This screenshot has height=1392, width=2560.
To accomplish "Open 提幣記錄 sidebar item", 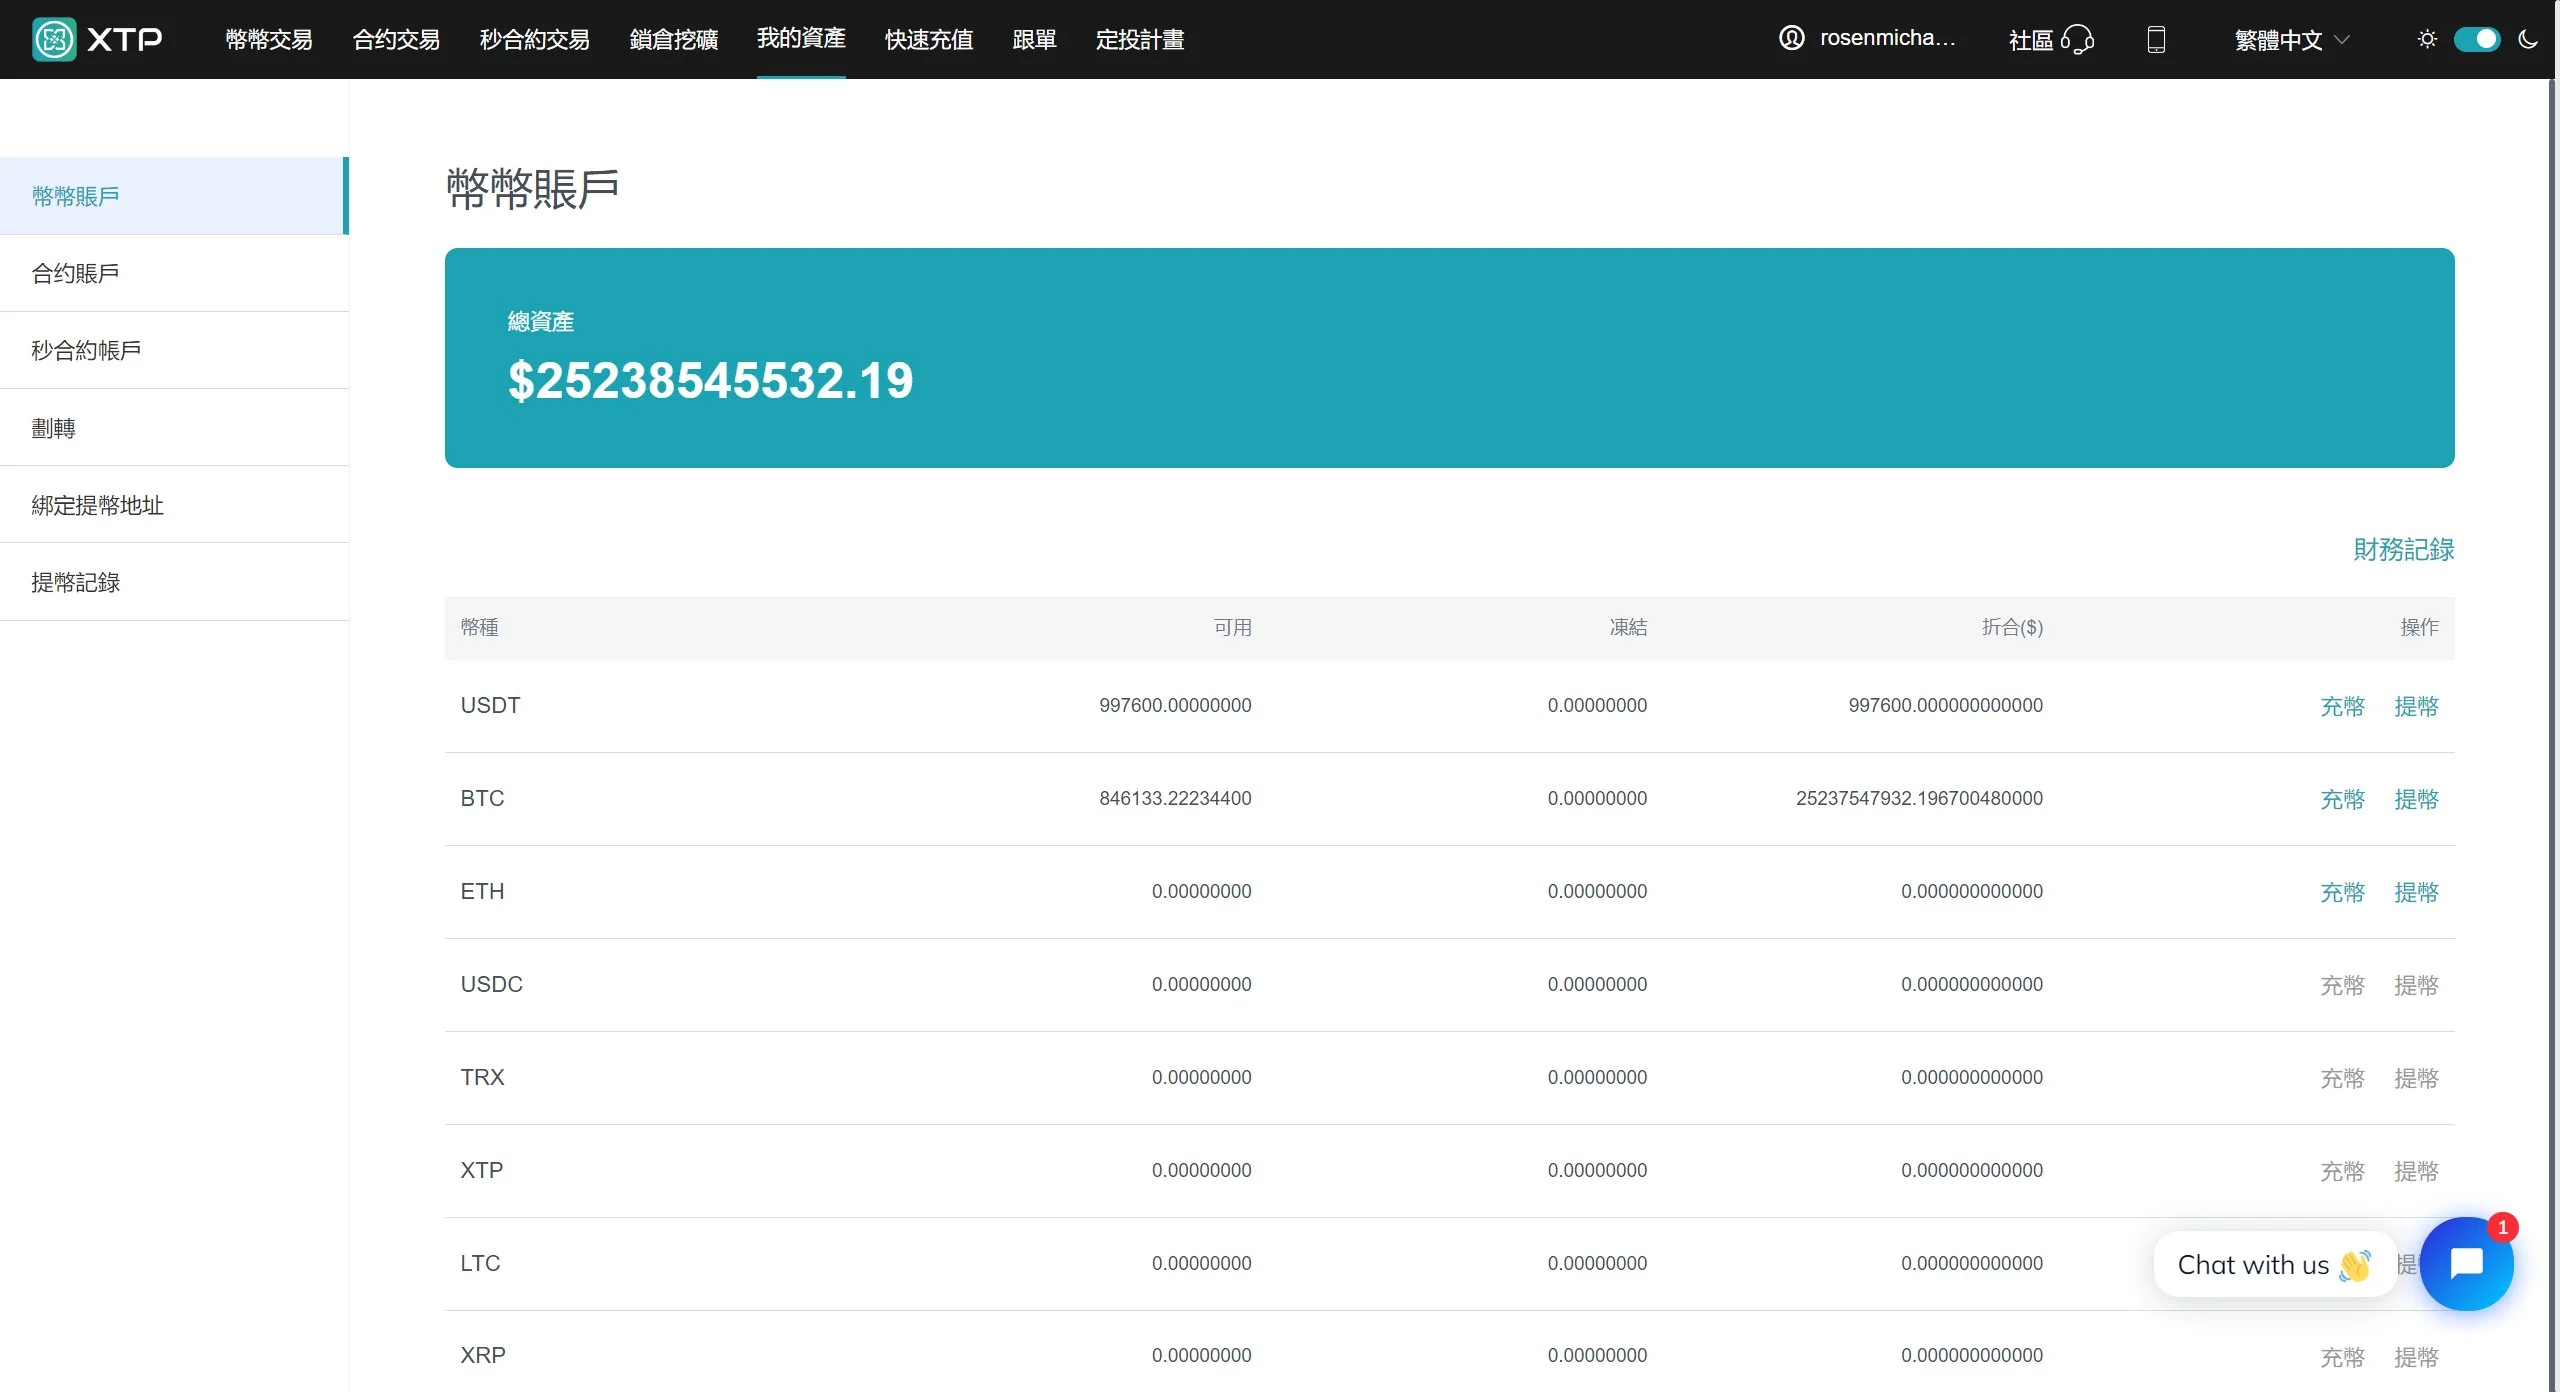I will tap(76, 582).
